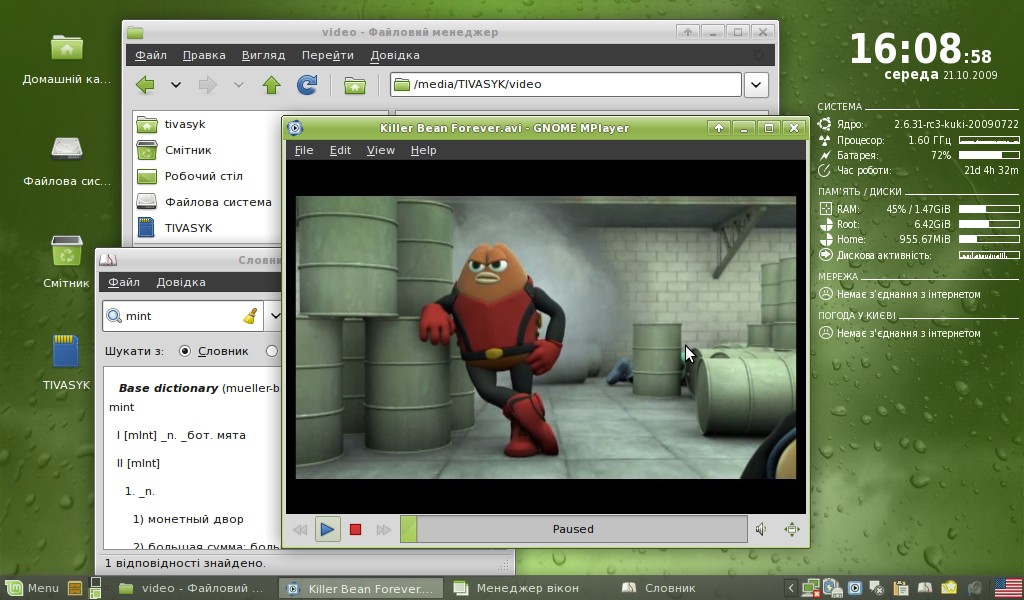Image resolution: width=1024 pixels, height=600 pixels.
Task: Click the Play button in MPlayer
Action: [327, 529]
